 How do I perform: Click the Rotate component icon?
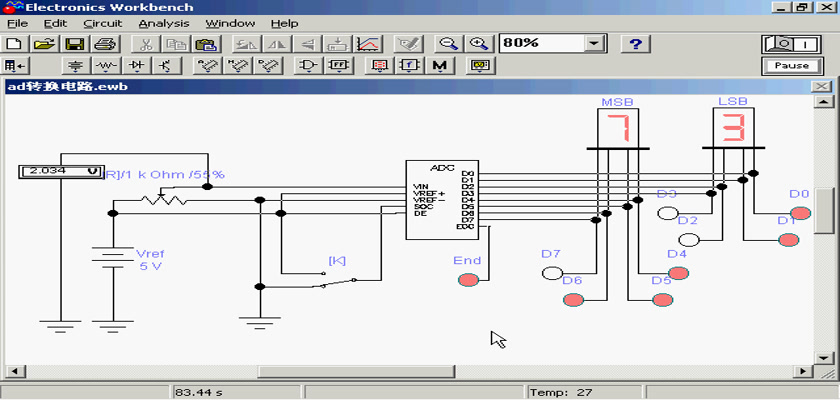(246, 43)
